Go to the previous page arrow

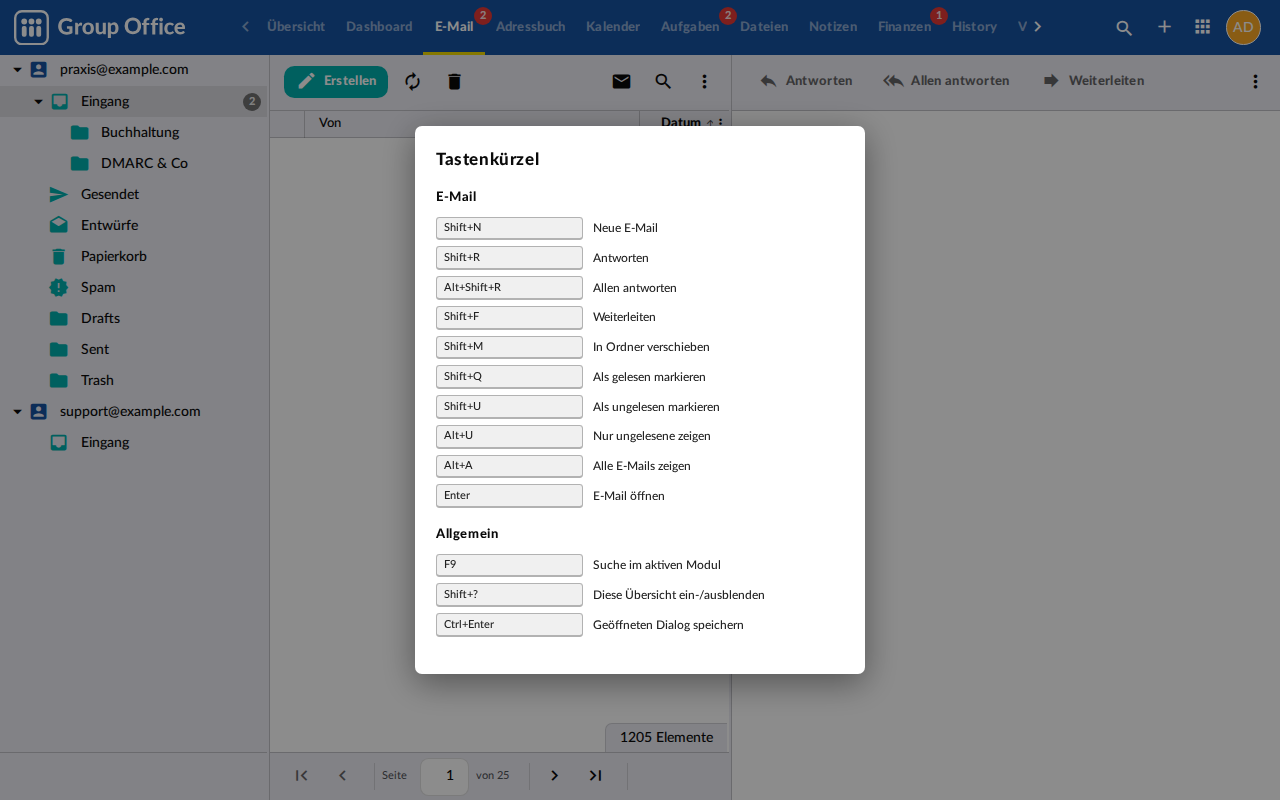pos(343,775)
